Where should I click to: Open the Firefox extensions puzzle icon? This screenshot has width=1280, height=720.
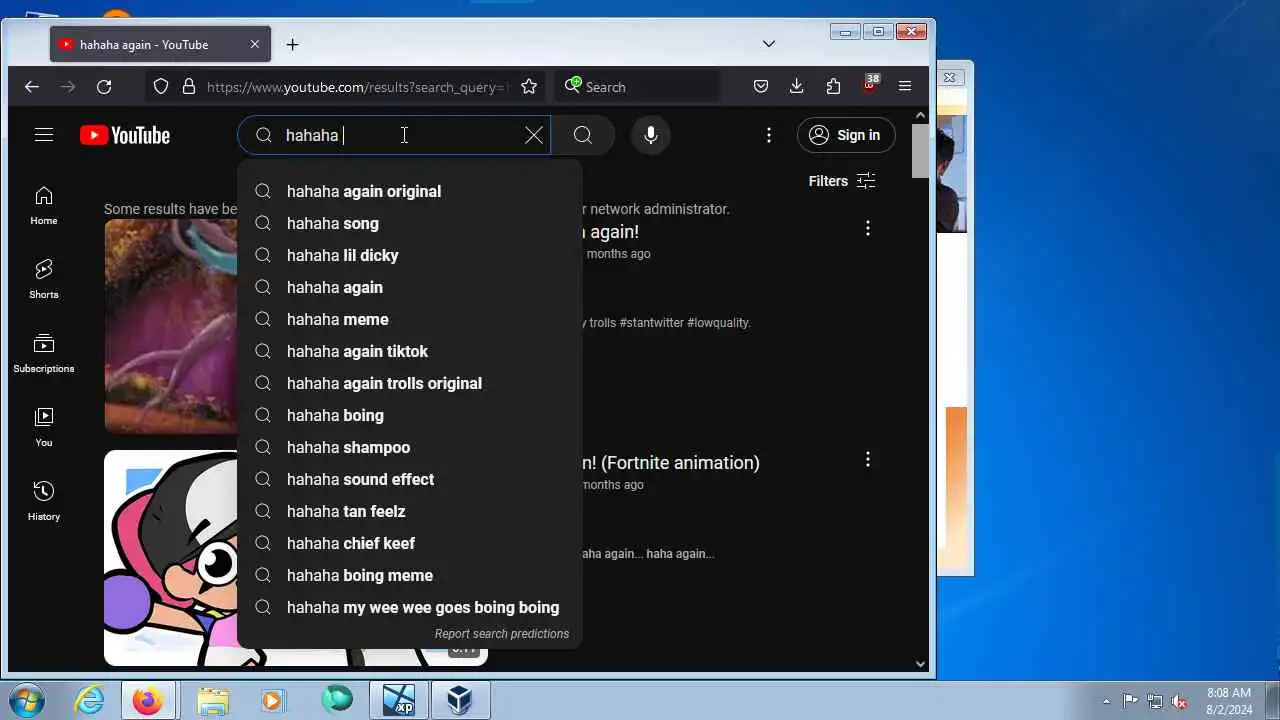click(x=833, y=87)
